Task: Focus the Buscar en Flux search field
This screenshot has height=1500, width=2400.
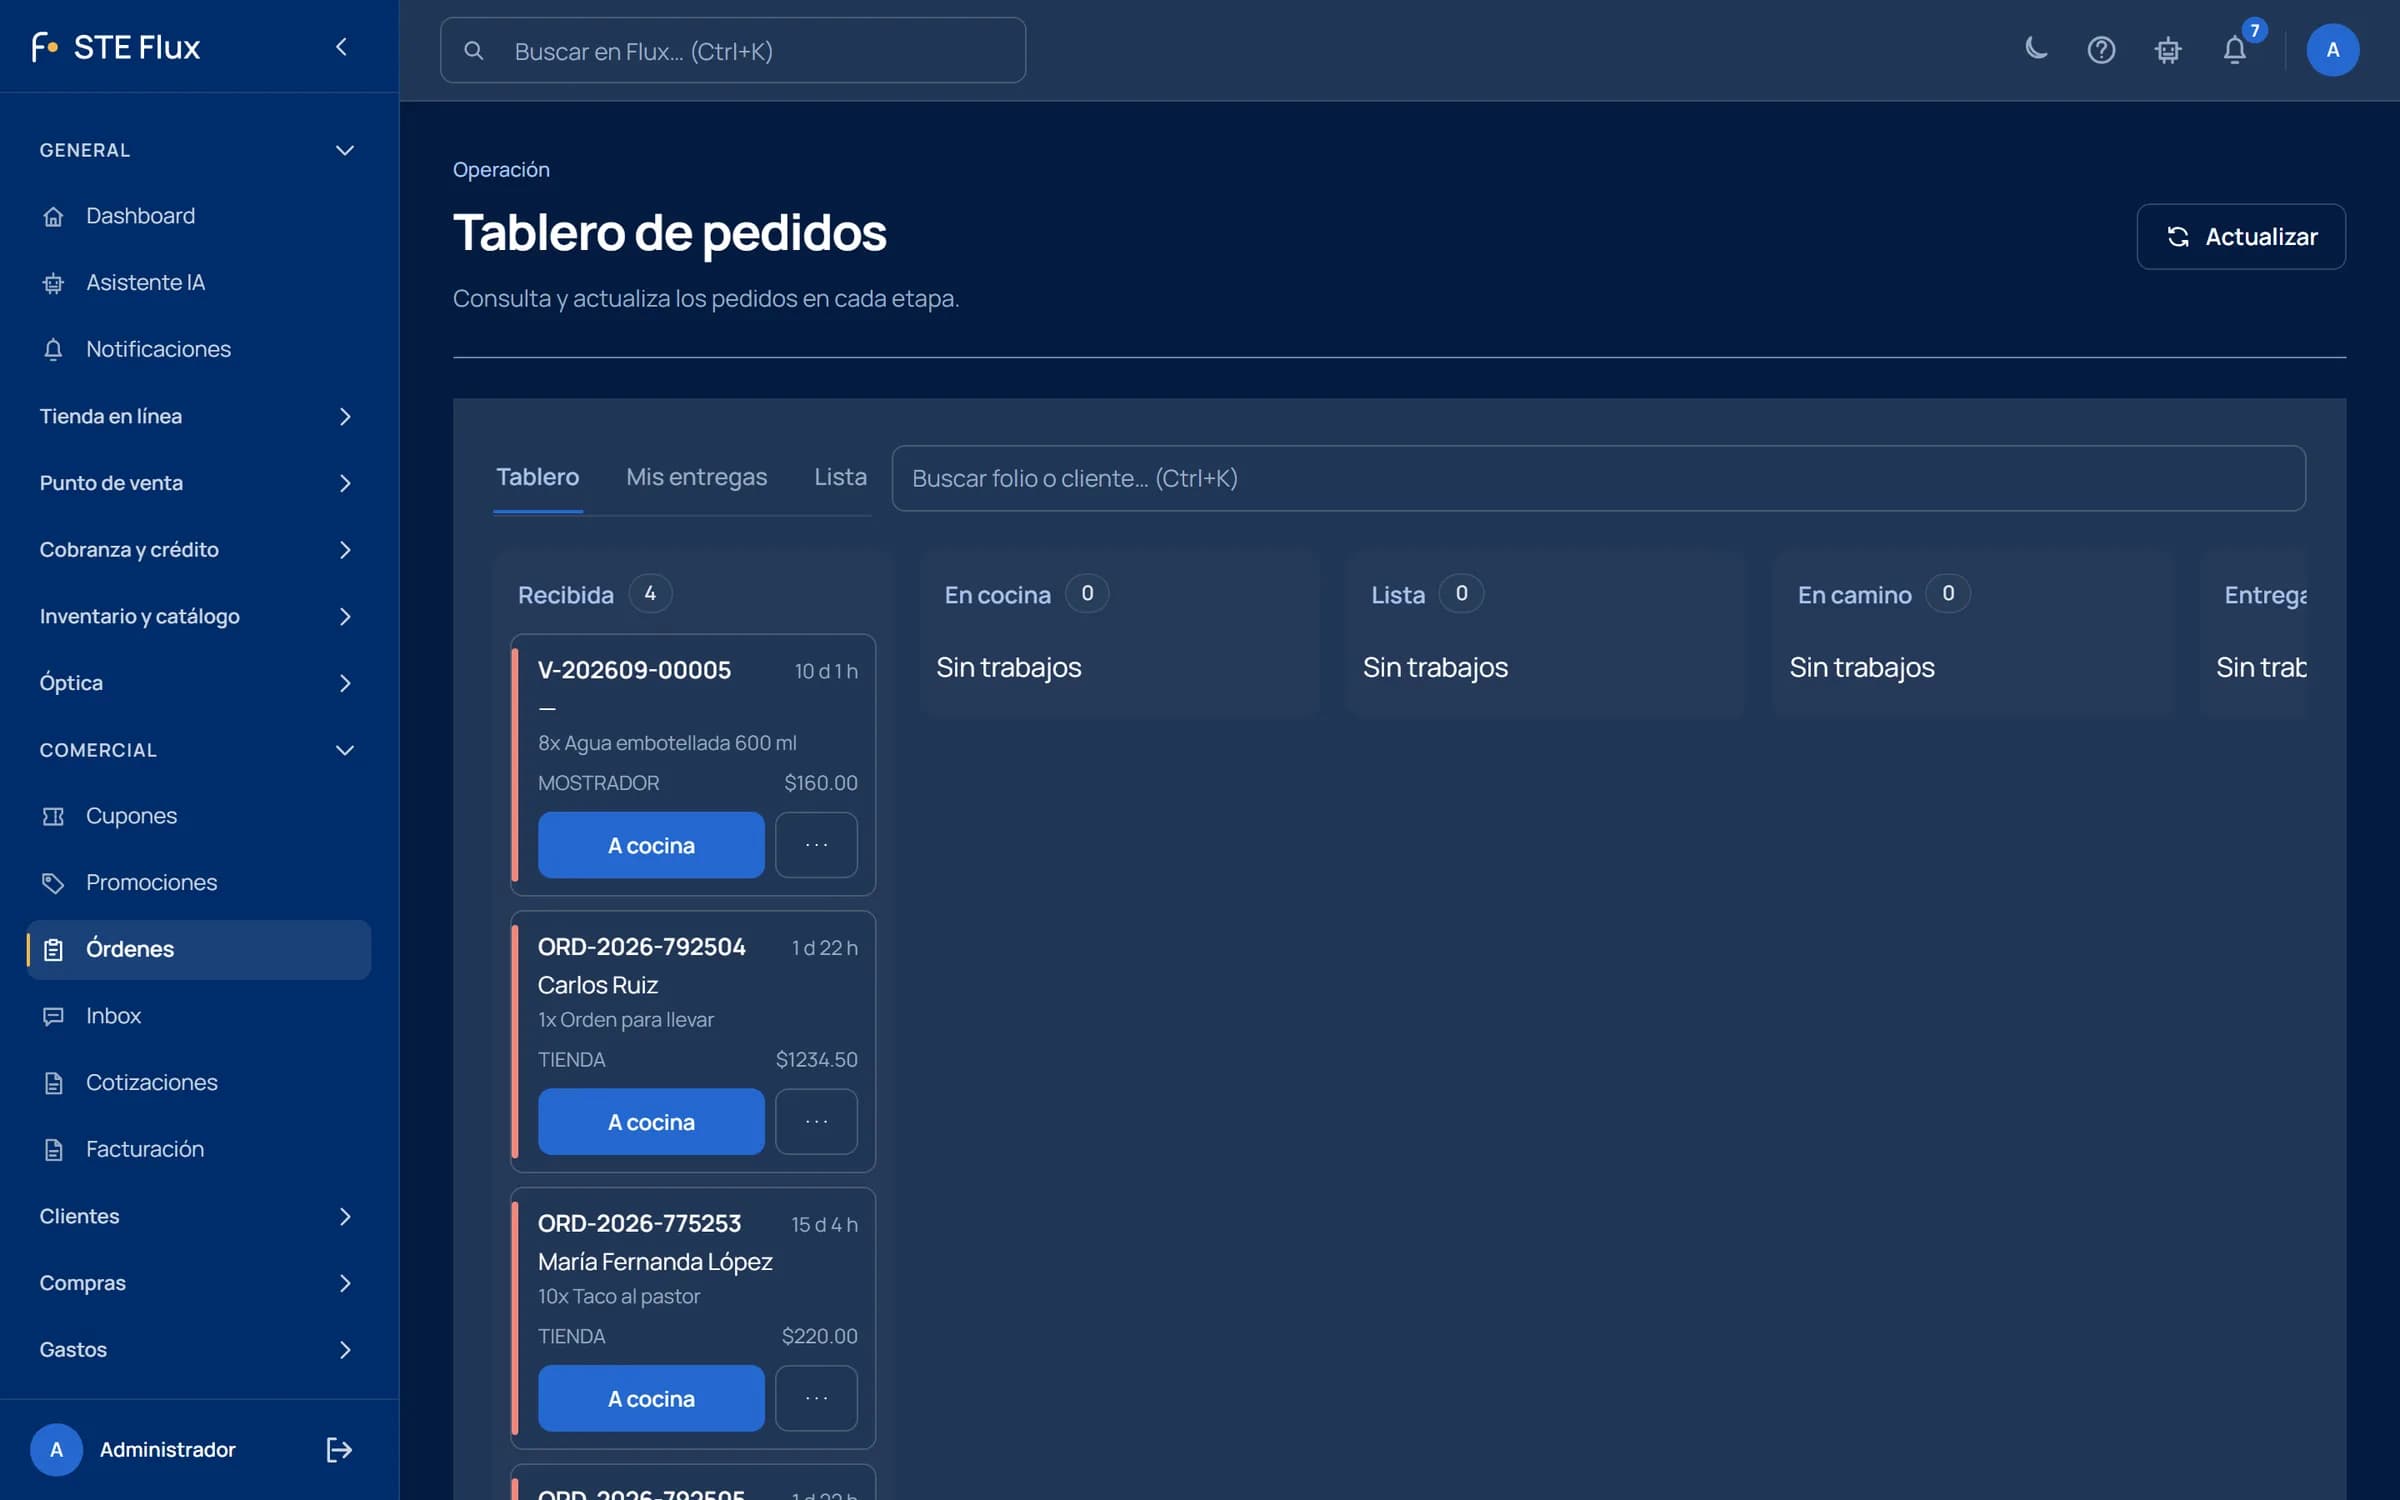Action: point(733,50)
